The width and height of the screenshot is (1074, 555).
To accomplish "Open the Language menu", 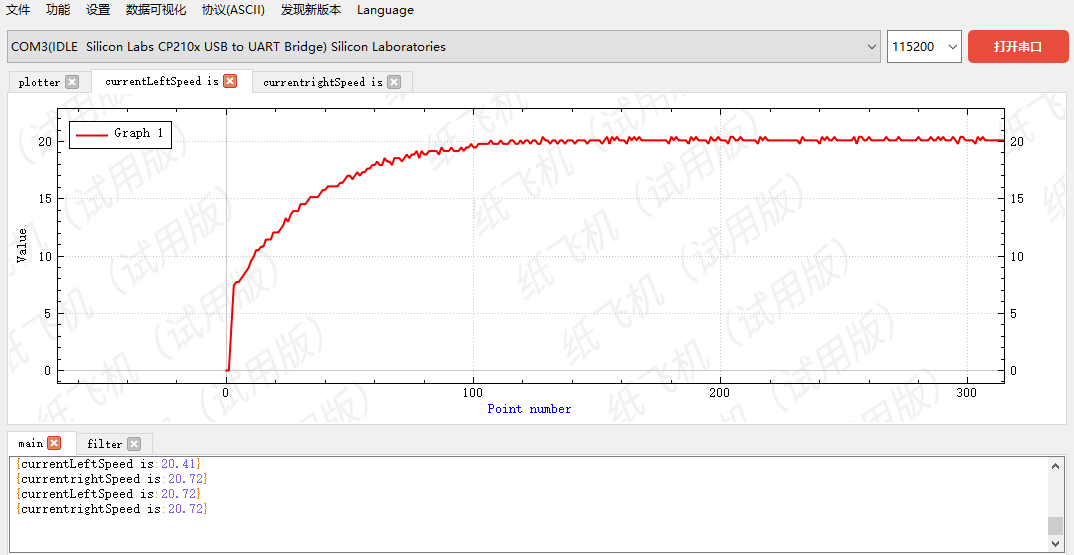I will pyautogui.click(x=385, y=10).
